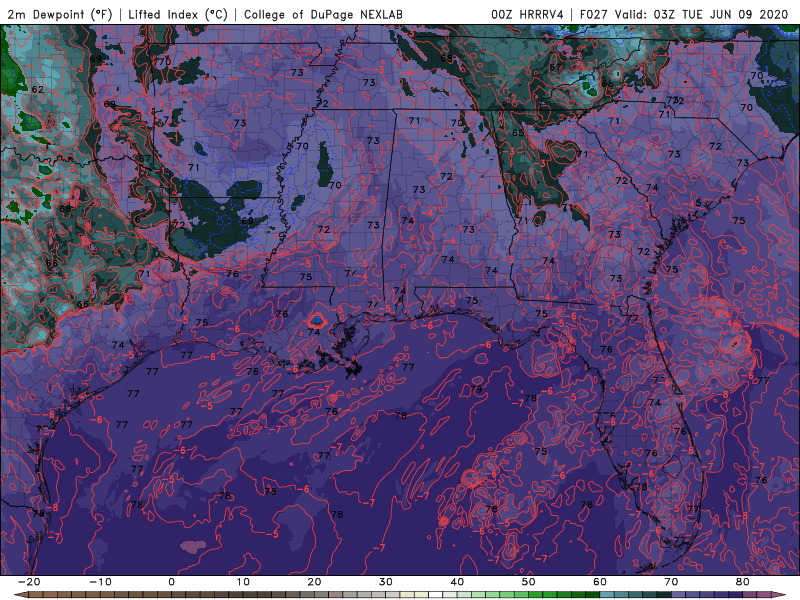Select the 10 label on the color scale
Screen dimensions: 800x600
pos(243,582)
